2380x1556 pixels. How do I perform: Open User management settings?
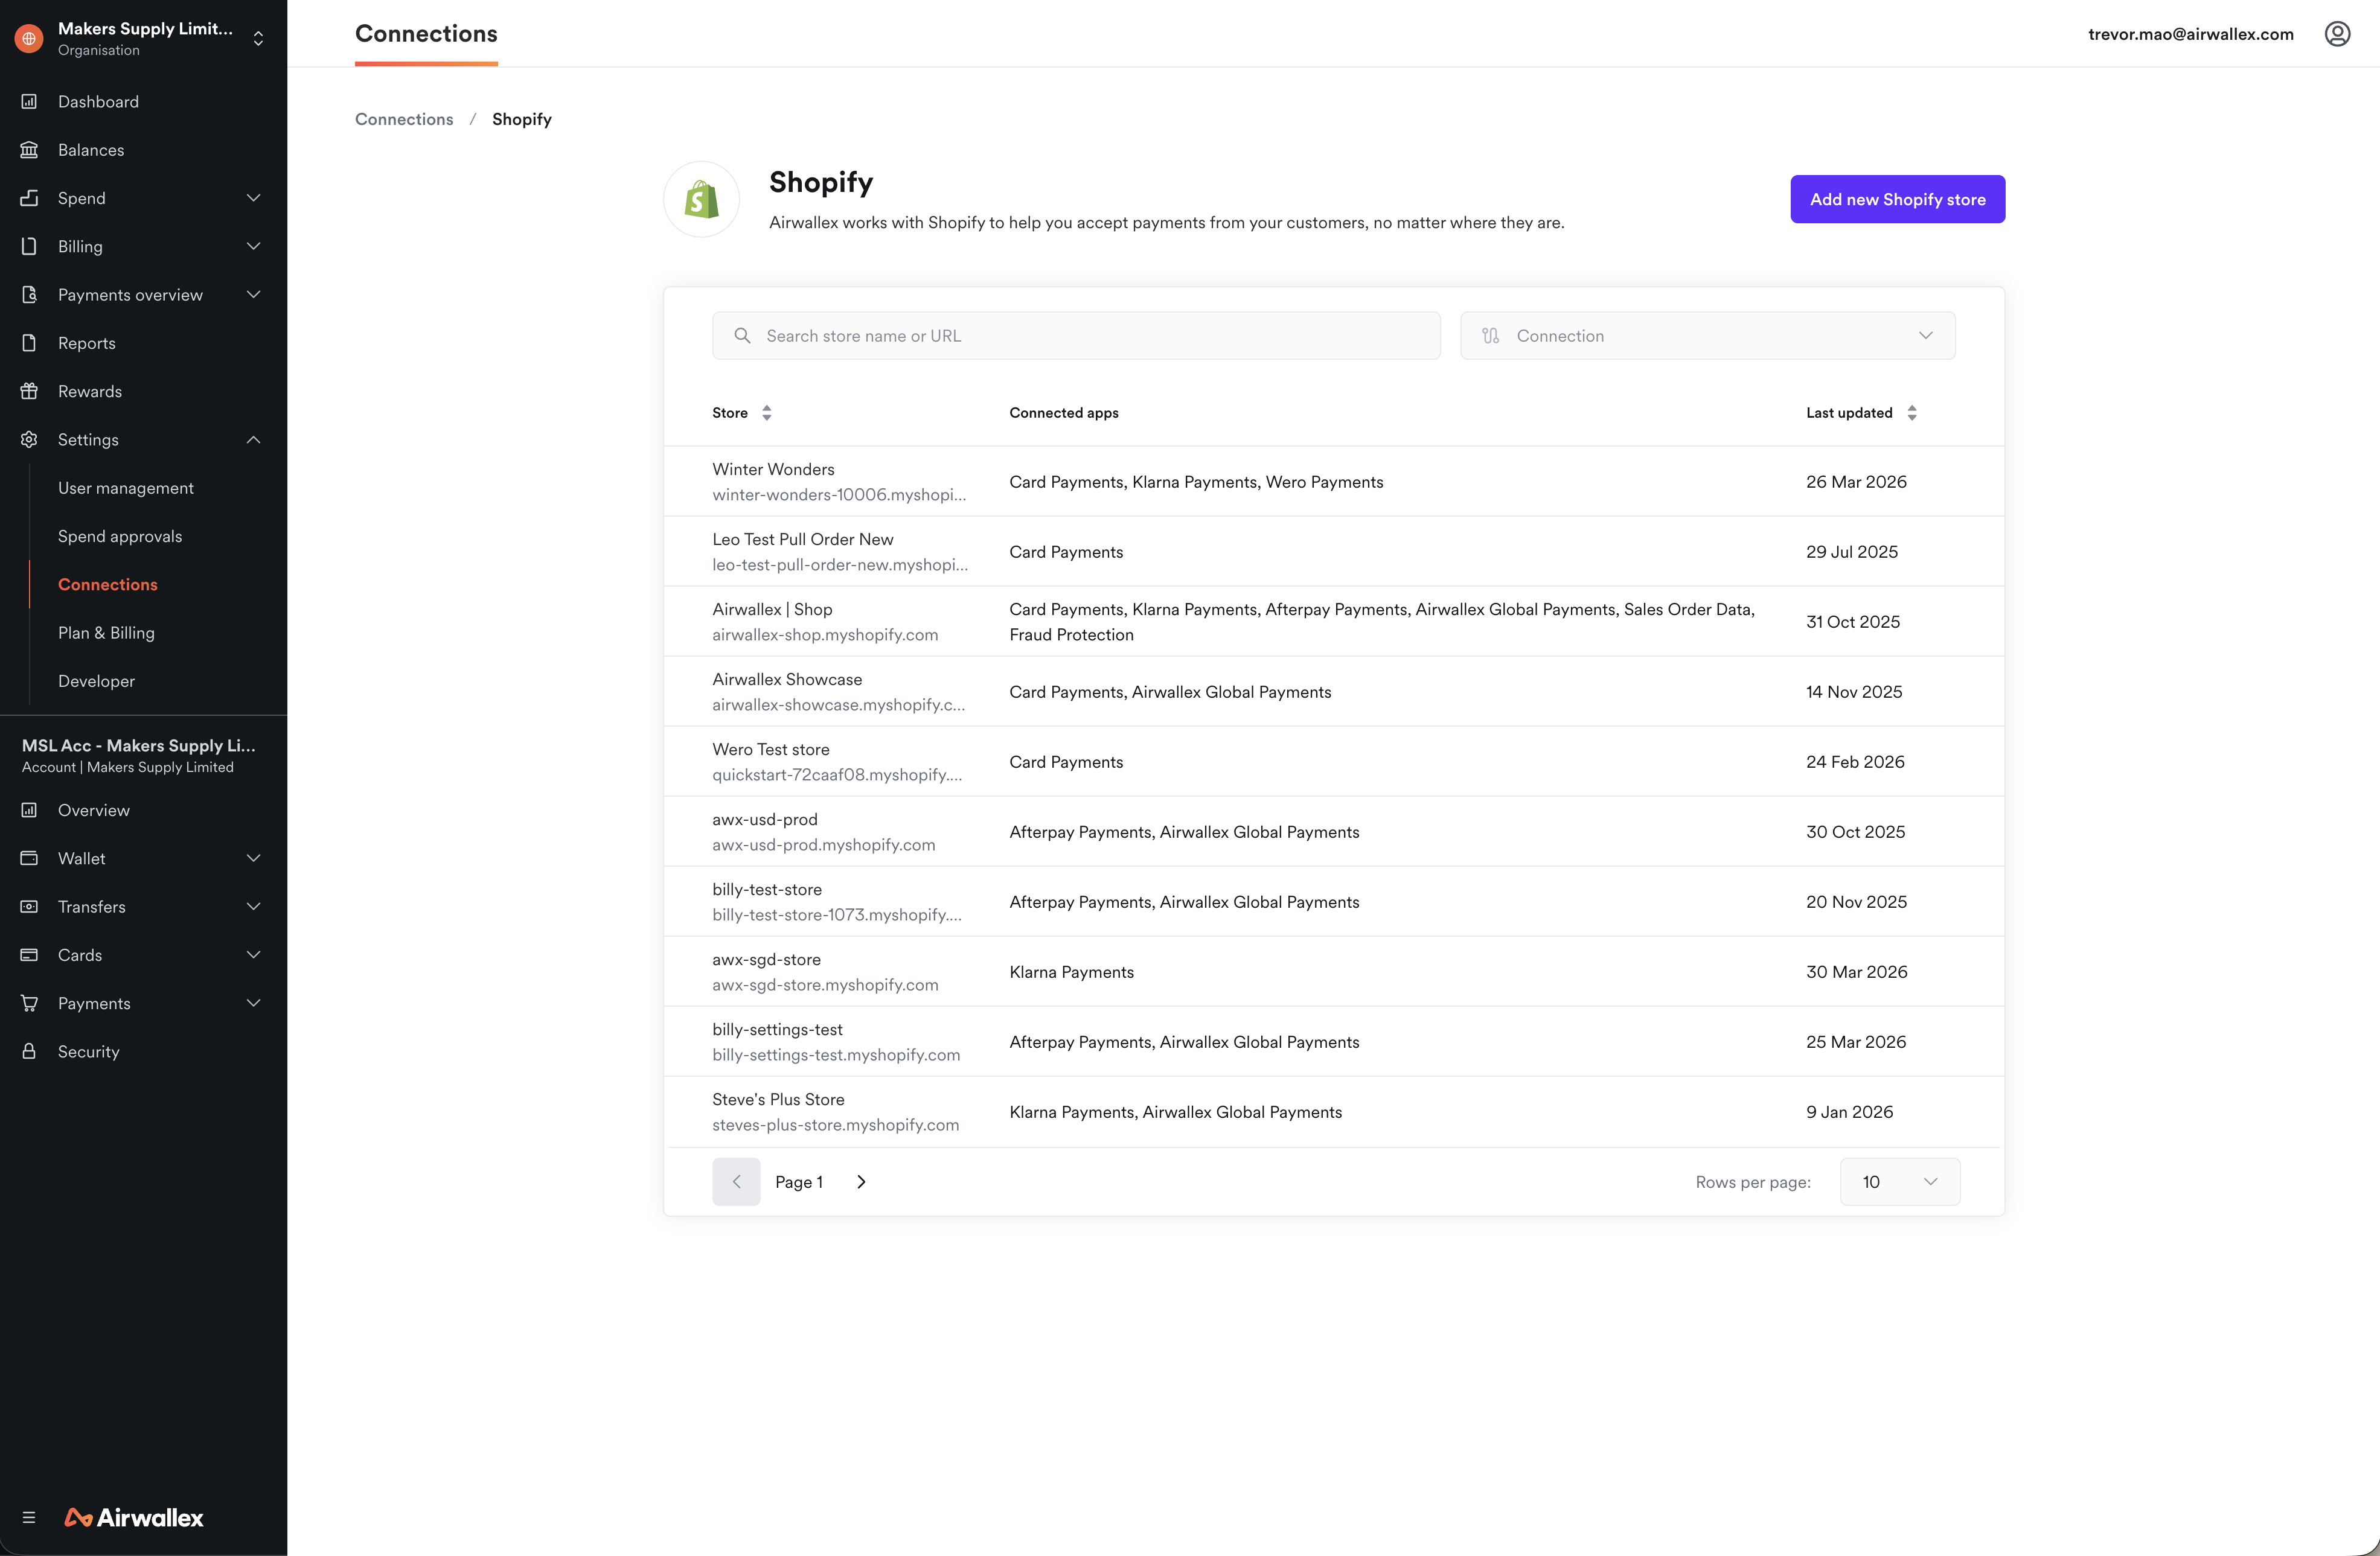(126, 488)
